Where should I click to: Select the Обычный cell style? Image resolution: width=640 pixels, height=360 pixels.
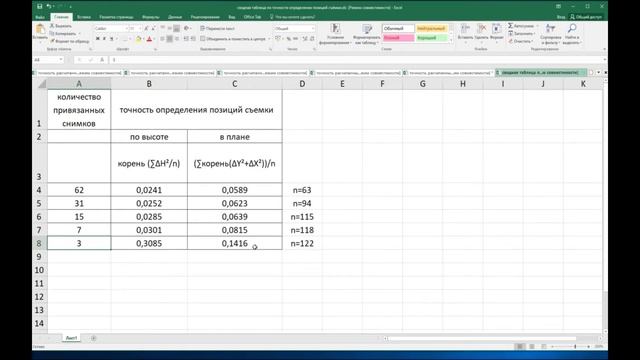click(x=398, y=29)
